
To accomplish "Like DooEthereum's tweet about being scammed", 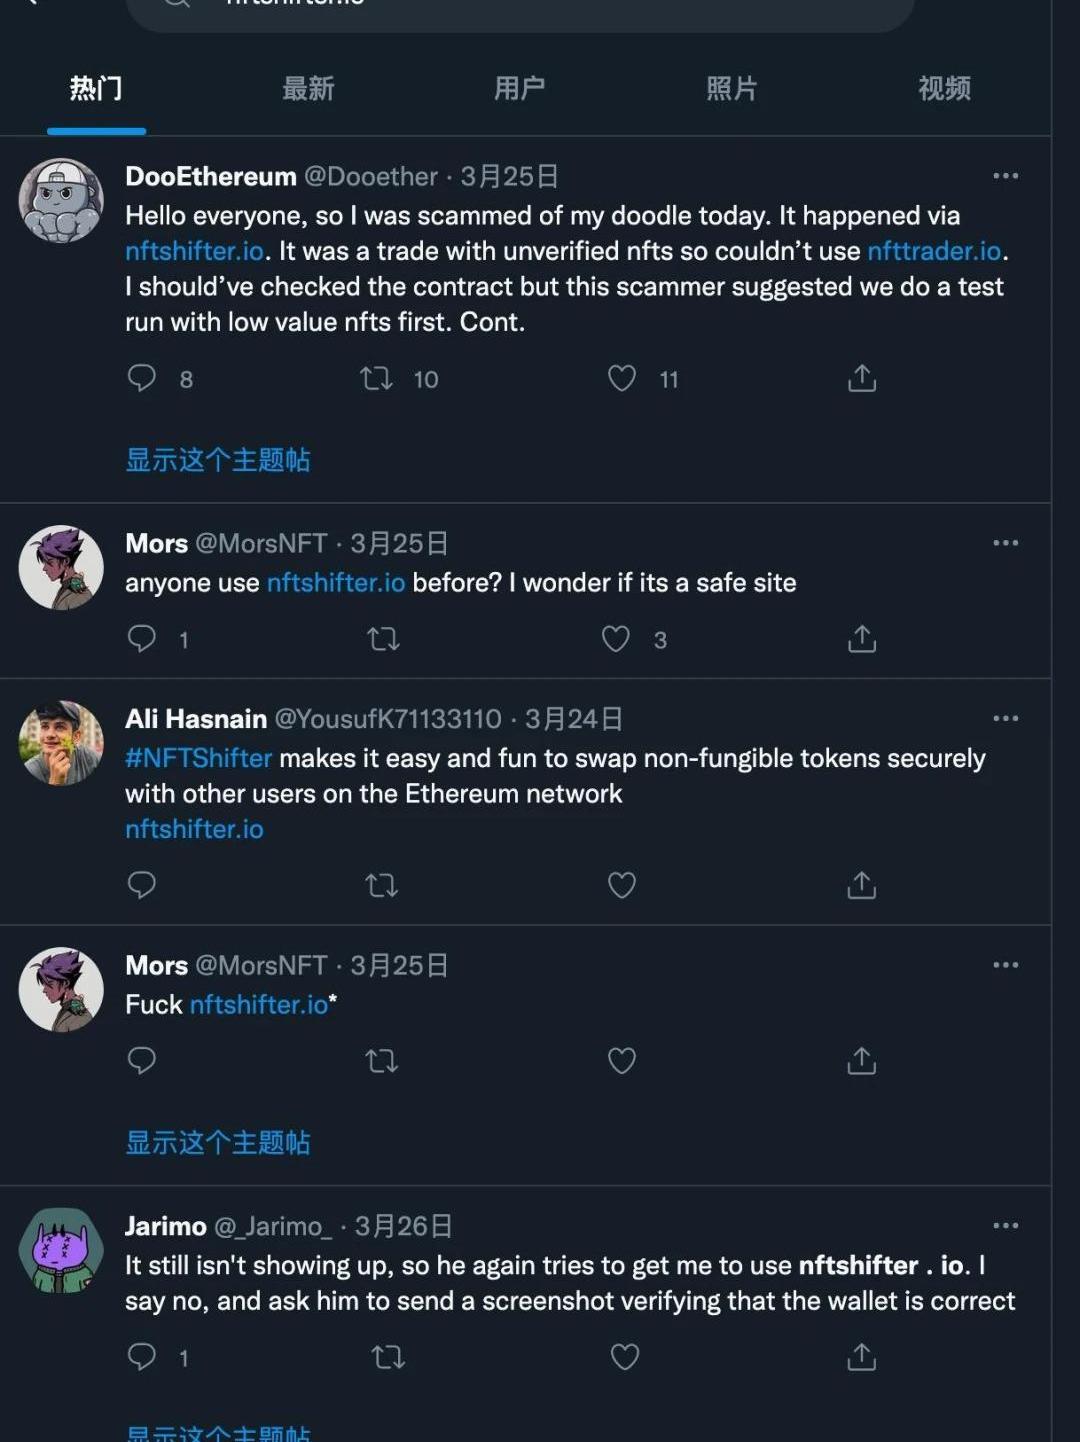I will 622,378.
